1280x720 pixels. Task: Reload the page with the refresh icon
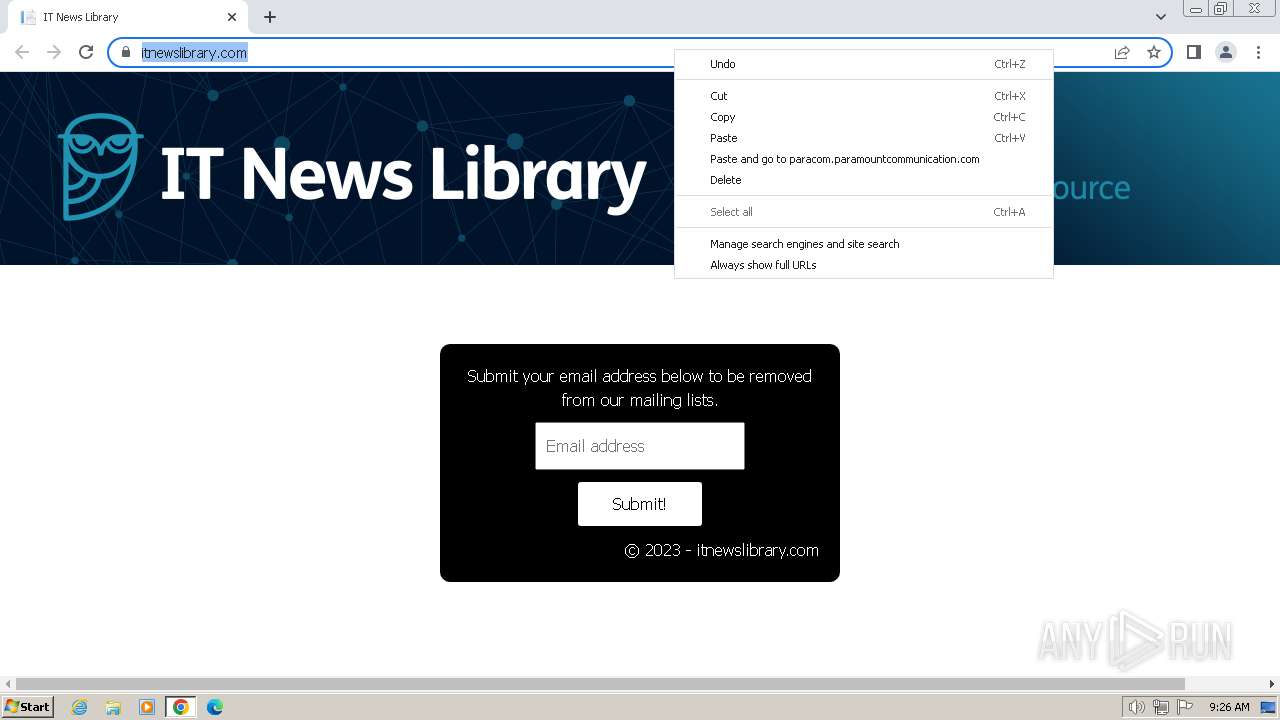coord(86,52)
